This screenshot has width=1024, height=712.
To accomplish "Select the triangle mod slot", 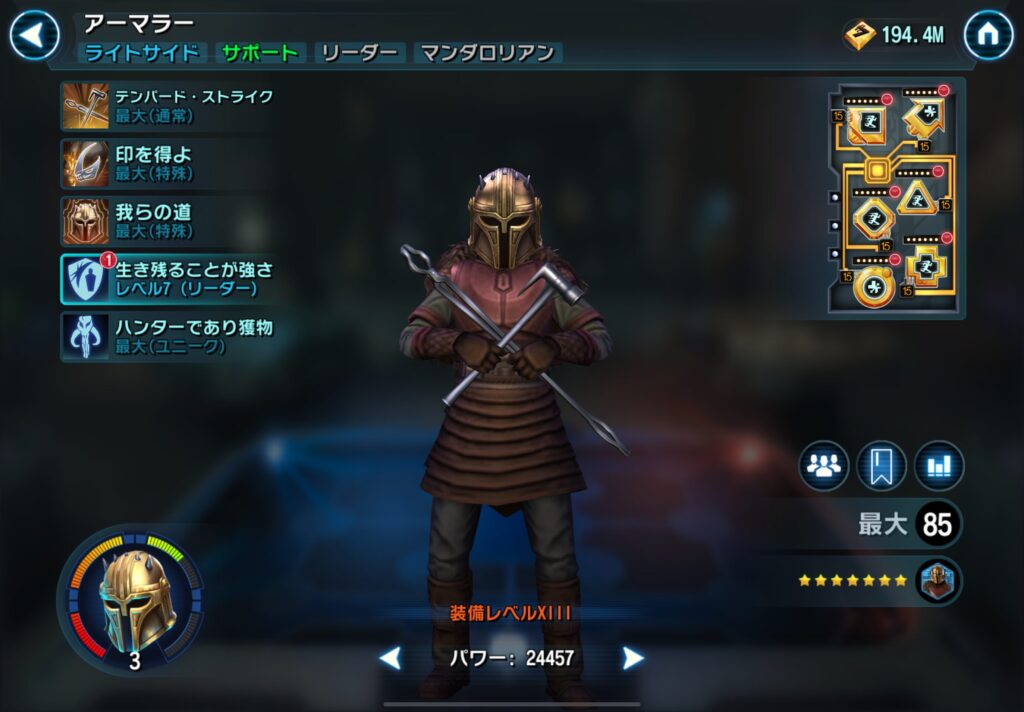I will 918,198.
